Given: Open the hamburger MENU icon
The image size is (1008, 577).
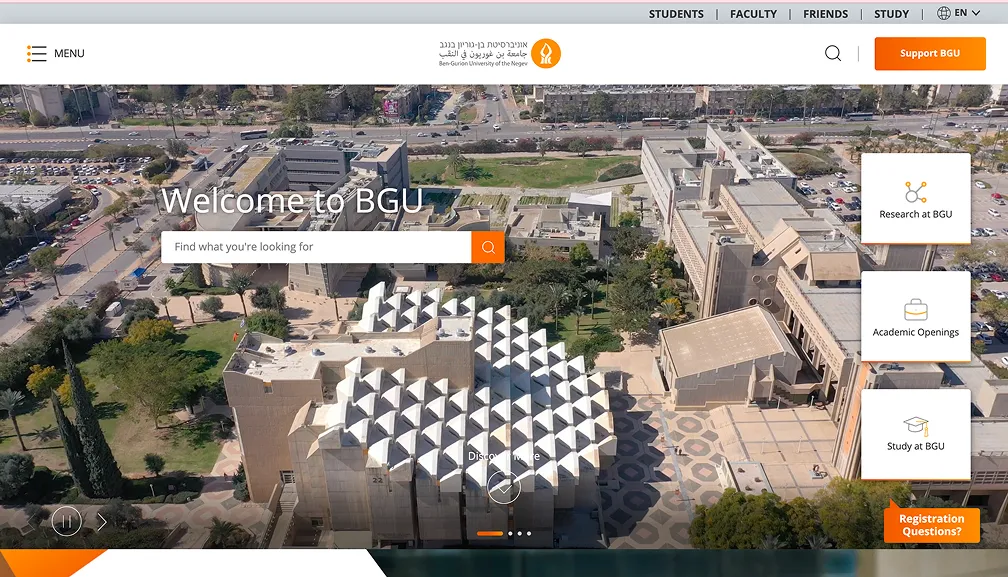Looking at the screenshot, I should tap(36, 53).
